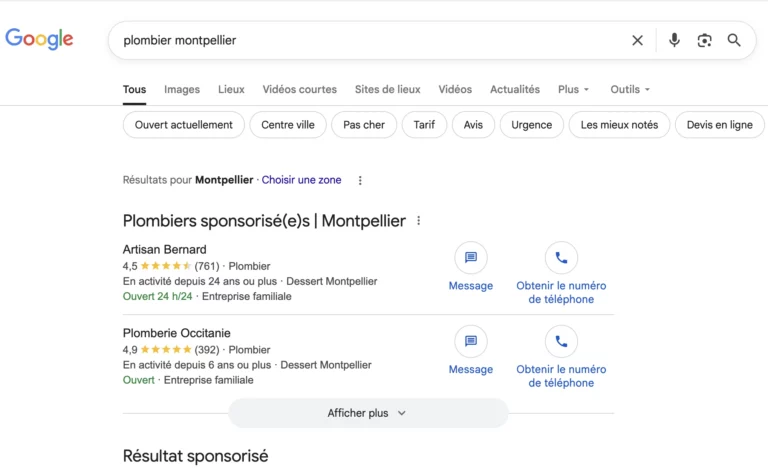Screen dimensions: 768x474
Task: Open the Artisan Bernard listing
Action: coord(165,249)
